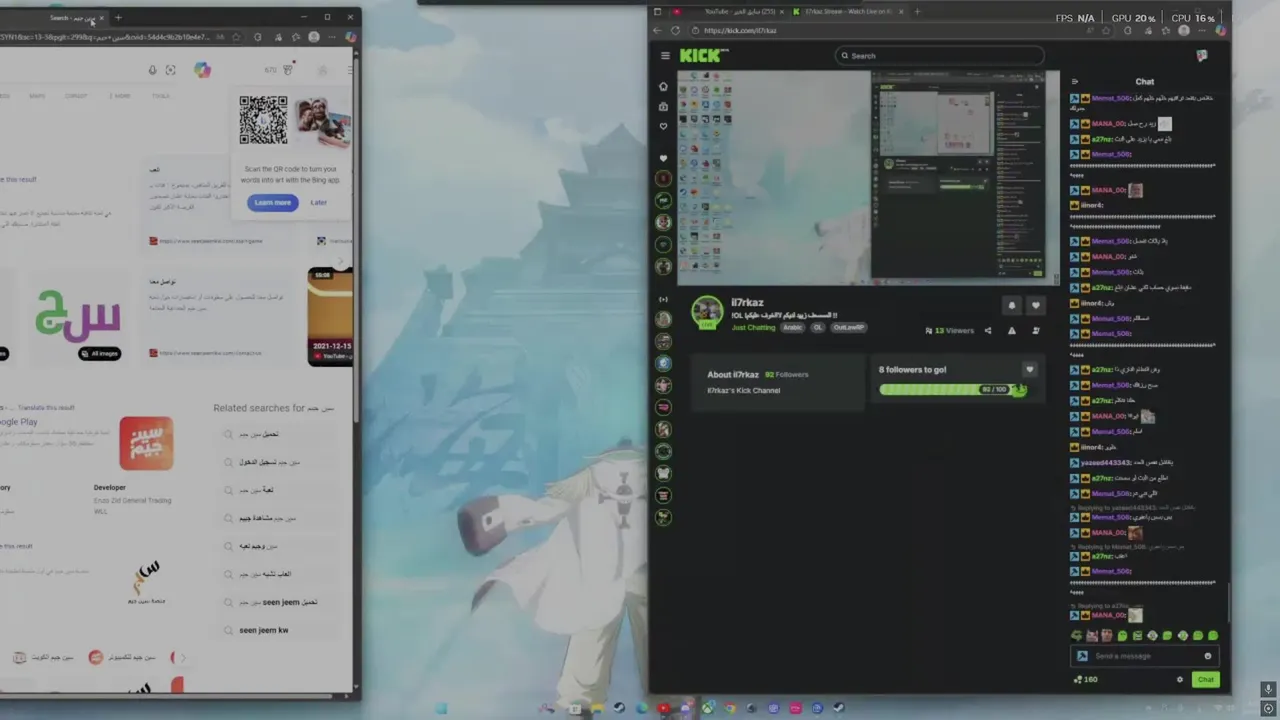
Task: Click the icon right of the report triangle
Action: click(x=1035, y=331)
